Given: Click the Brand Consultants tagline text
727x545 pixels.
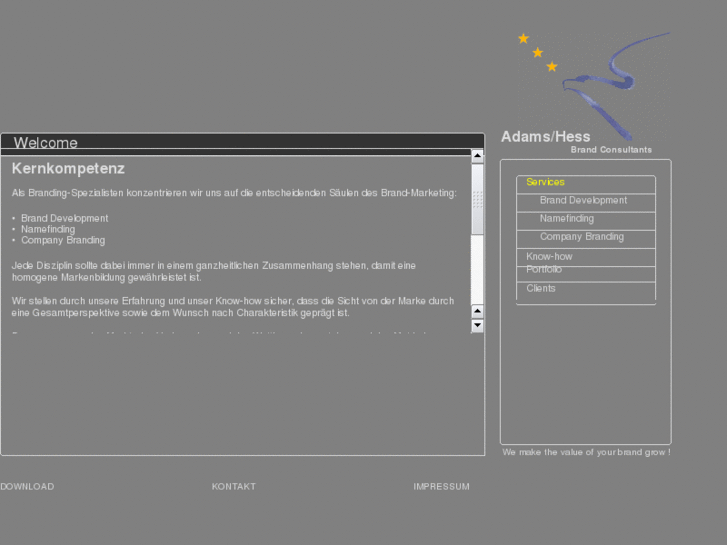Looking at the screenshot, I should pyautogui.click(x=611, y=150).
